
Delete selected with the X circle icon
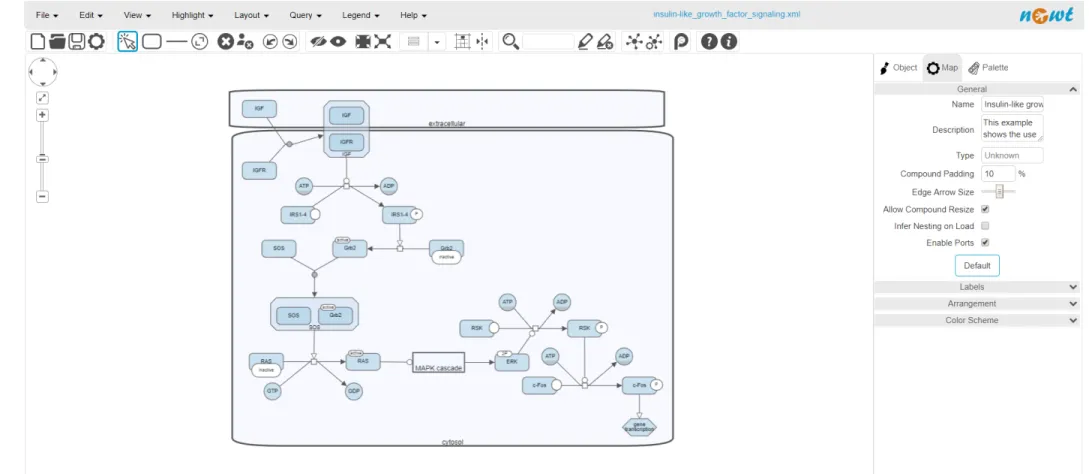(225, 42)
